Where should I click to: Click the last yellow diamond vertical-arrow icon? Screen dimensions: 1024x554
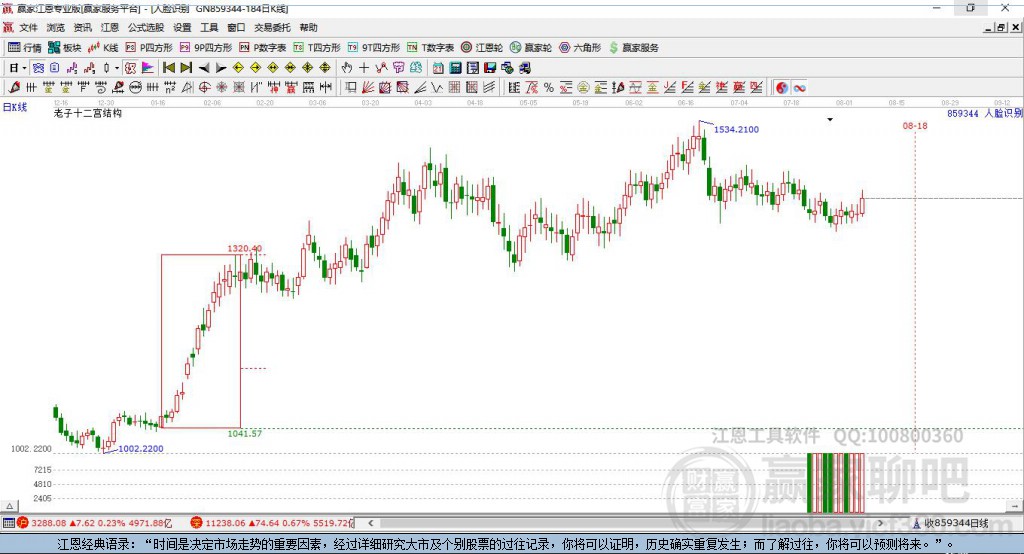325,68
